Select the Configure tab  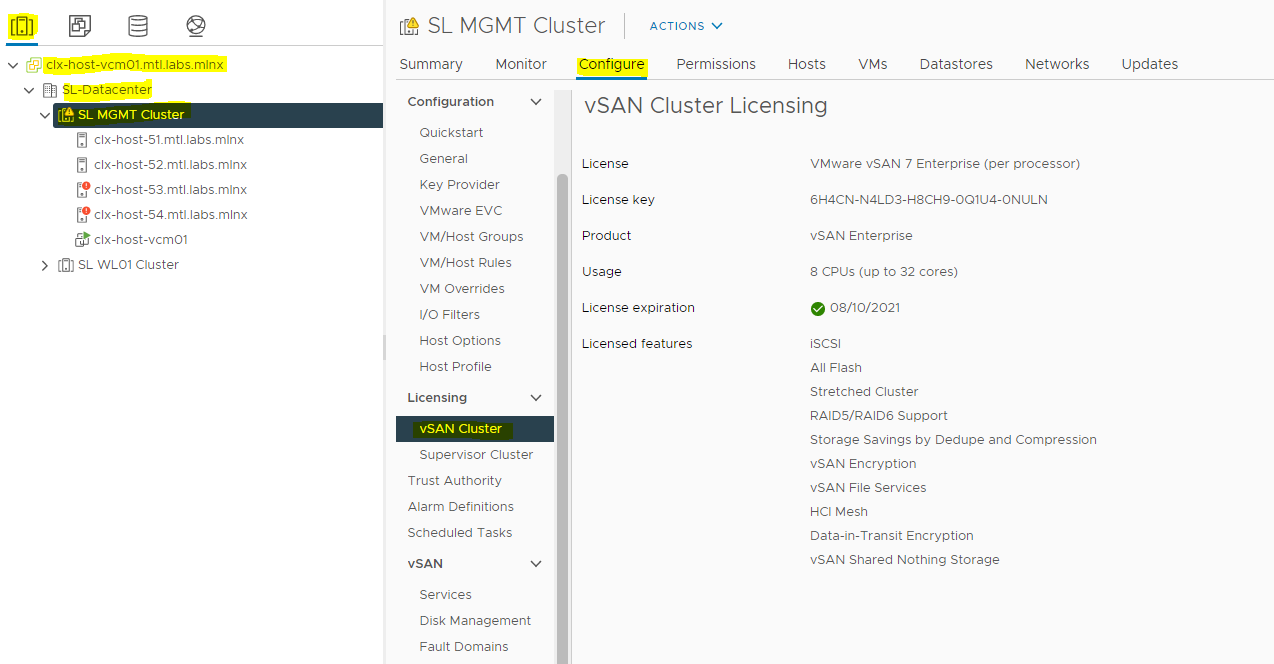pyautogui.click(x=611, y=64)
